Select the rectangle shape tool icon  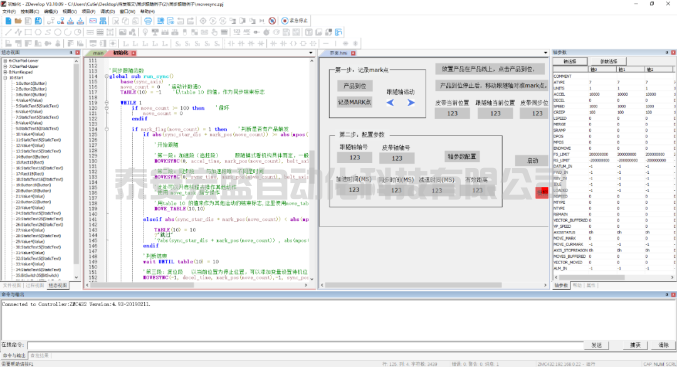[28, 32]
